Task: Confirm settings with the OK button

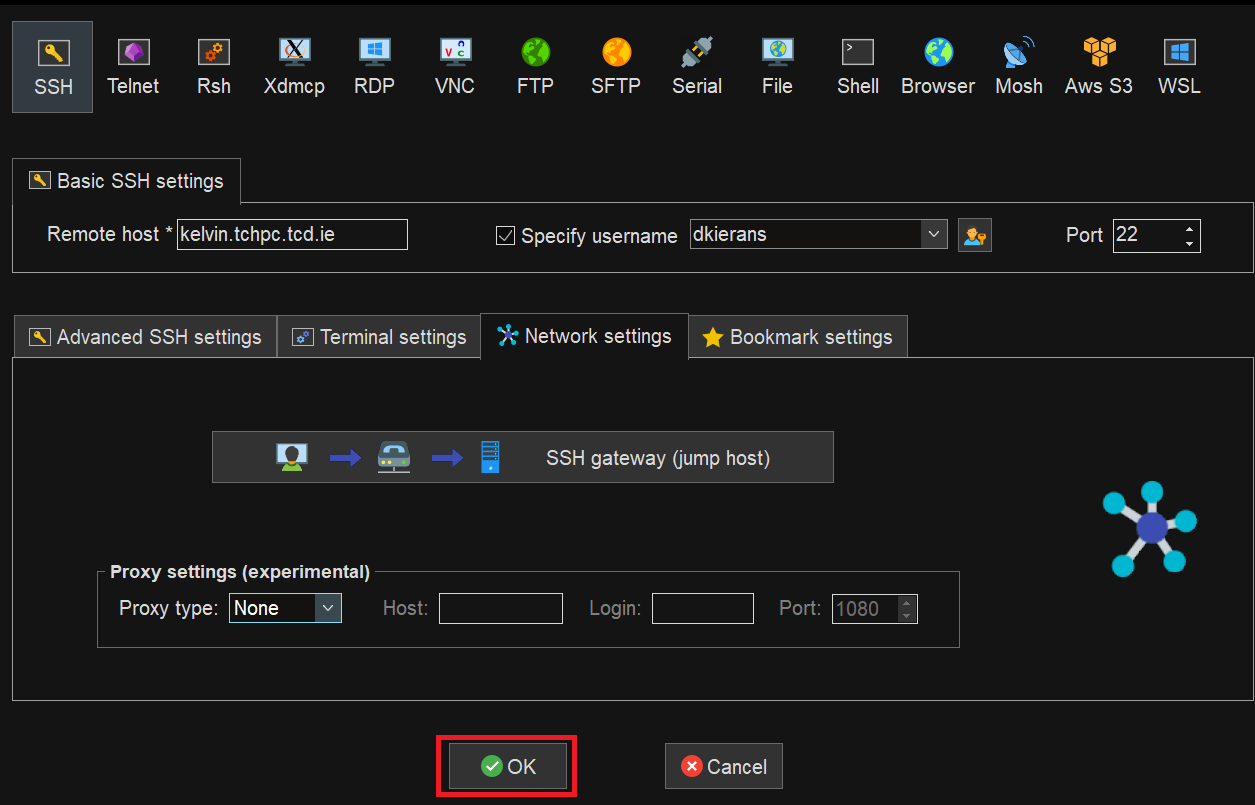Action: point(507,766)
